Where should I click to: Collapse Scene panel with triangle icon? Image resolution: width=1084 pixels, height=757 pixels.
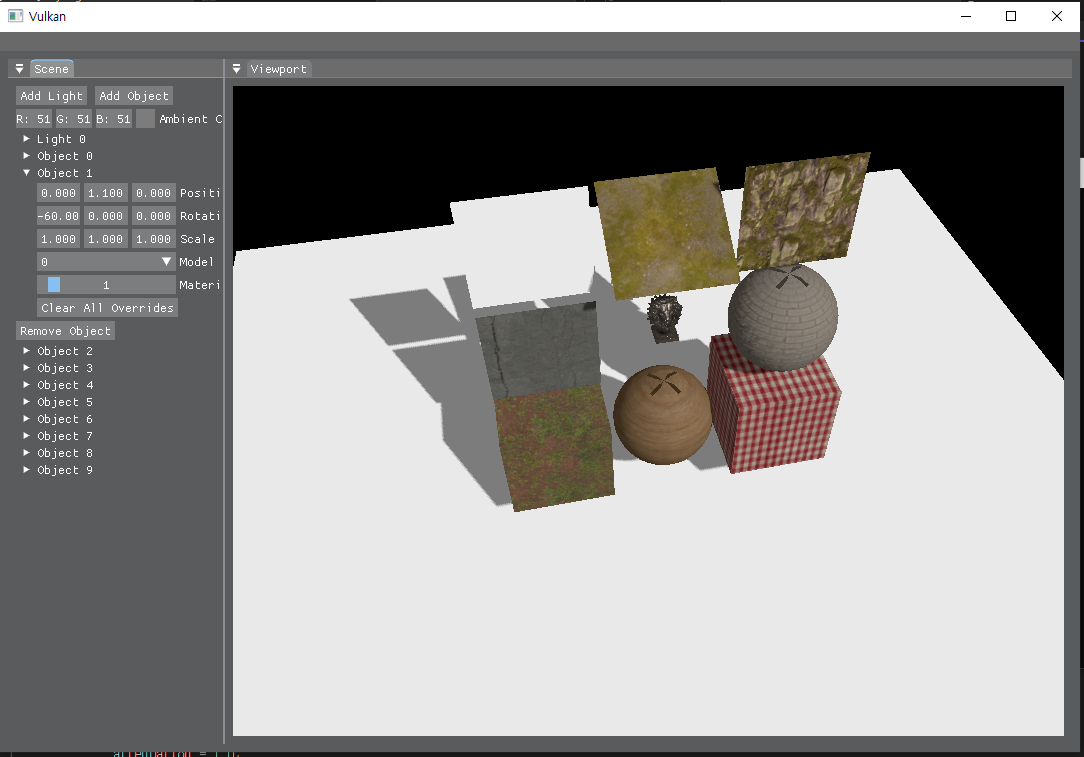pyautogui.click(x=19, y=69)
